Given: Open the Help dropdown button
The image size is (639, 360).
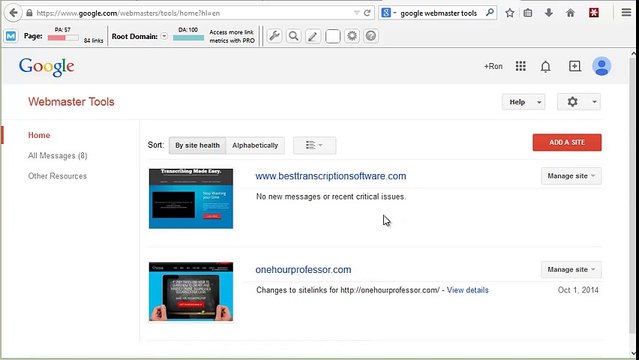Looking at the screenshot, I should [x=524, y=102].
